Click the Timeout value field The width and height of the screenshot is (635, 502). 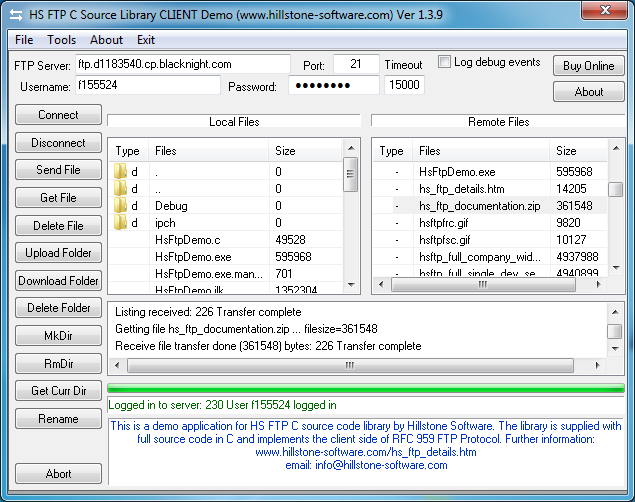pos(404,85)
